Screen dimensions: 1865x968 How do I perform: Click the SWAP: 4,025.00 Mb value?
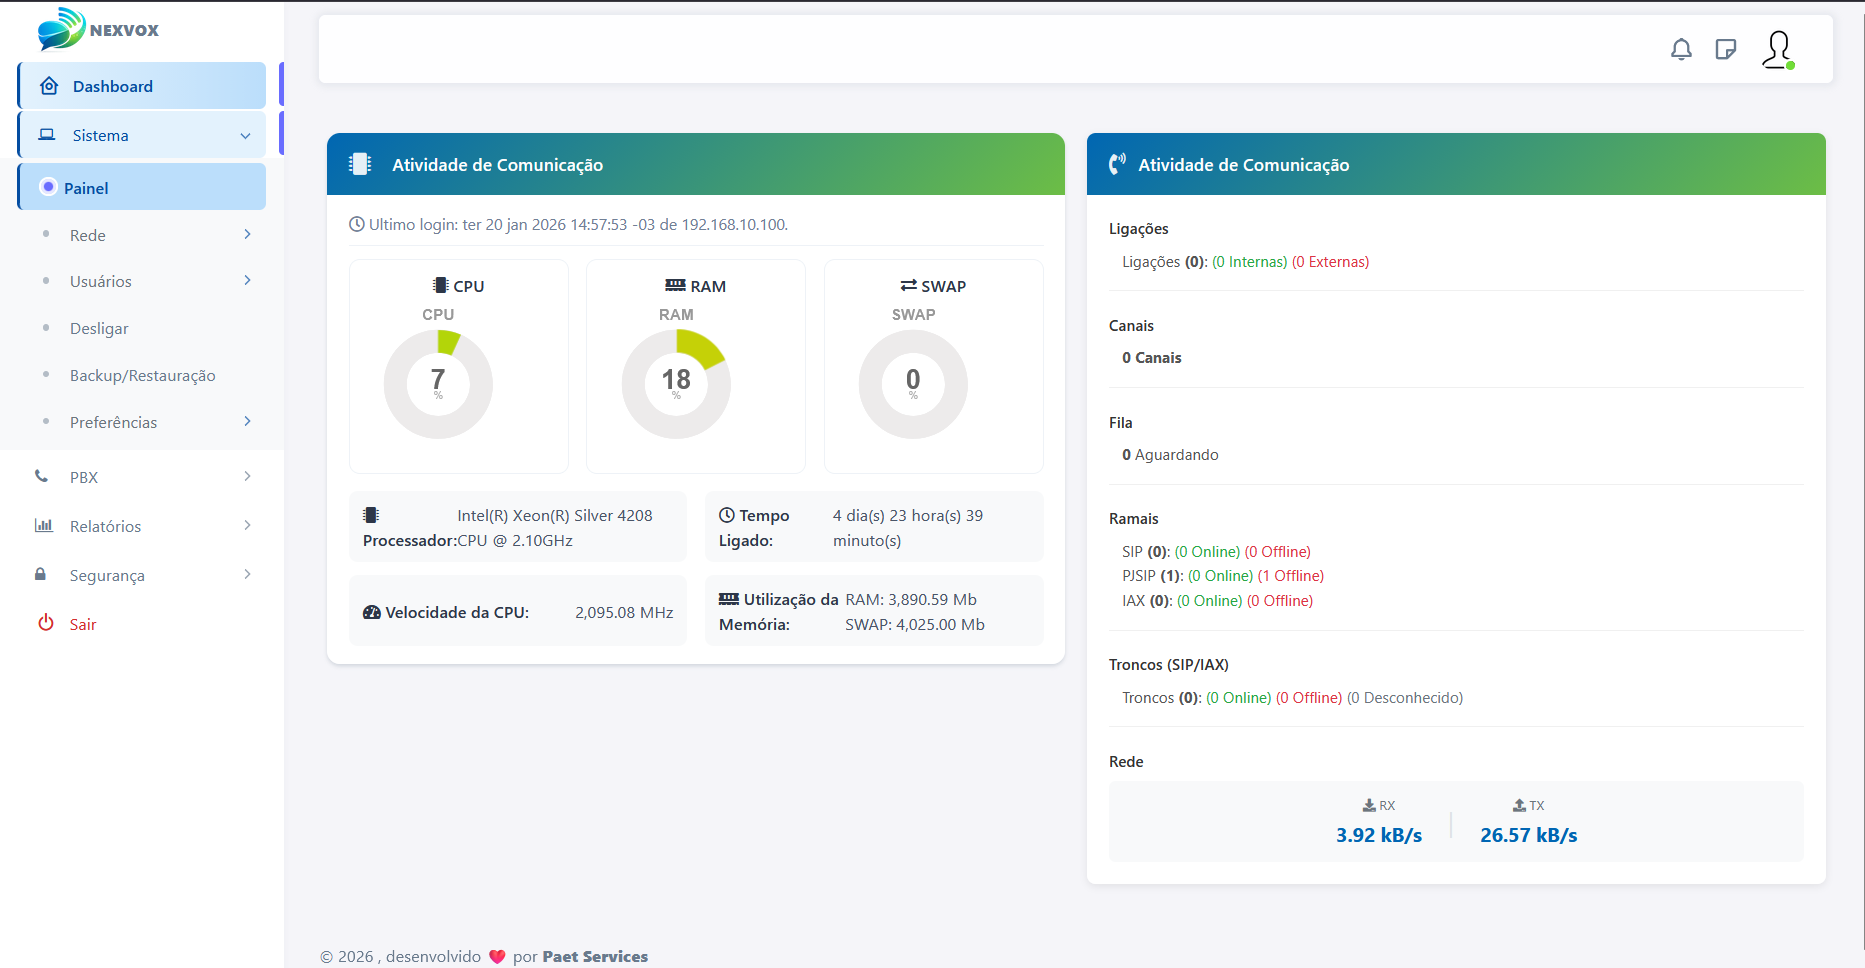[x=915, y=625]
